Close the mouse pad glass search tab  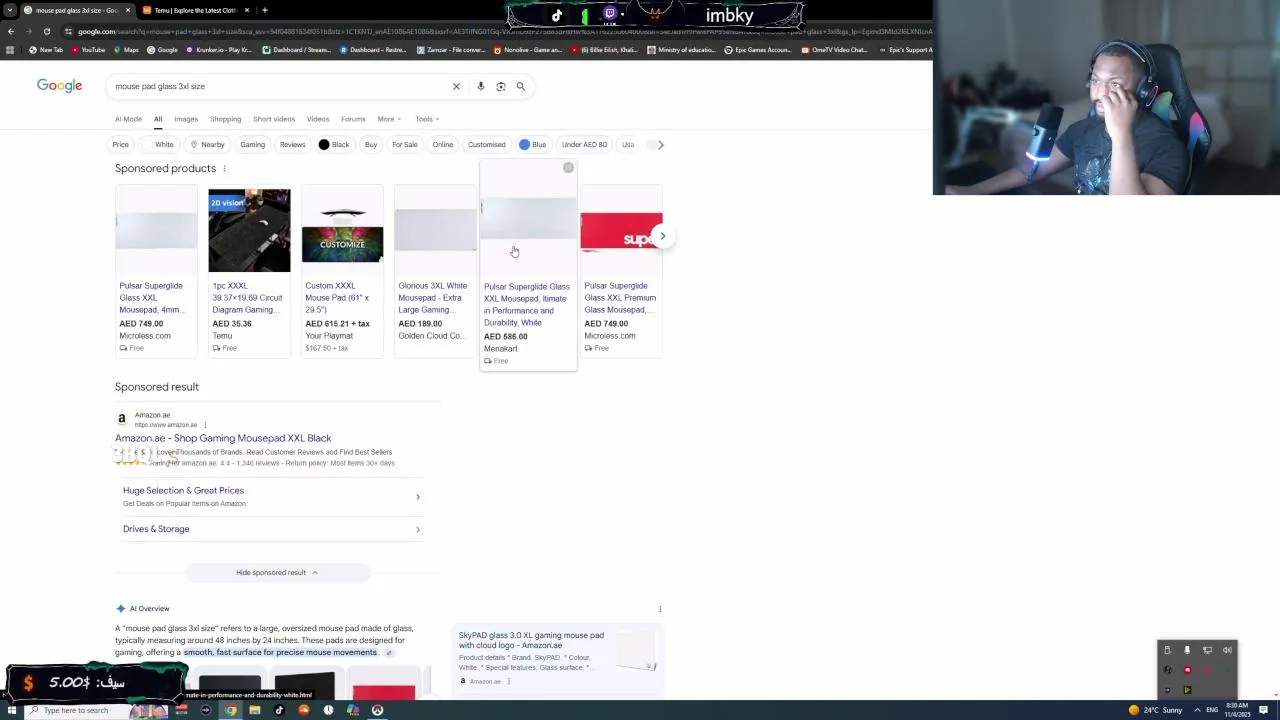pyautogui.click(x=127, y=10)
